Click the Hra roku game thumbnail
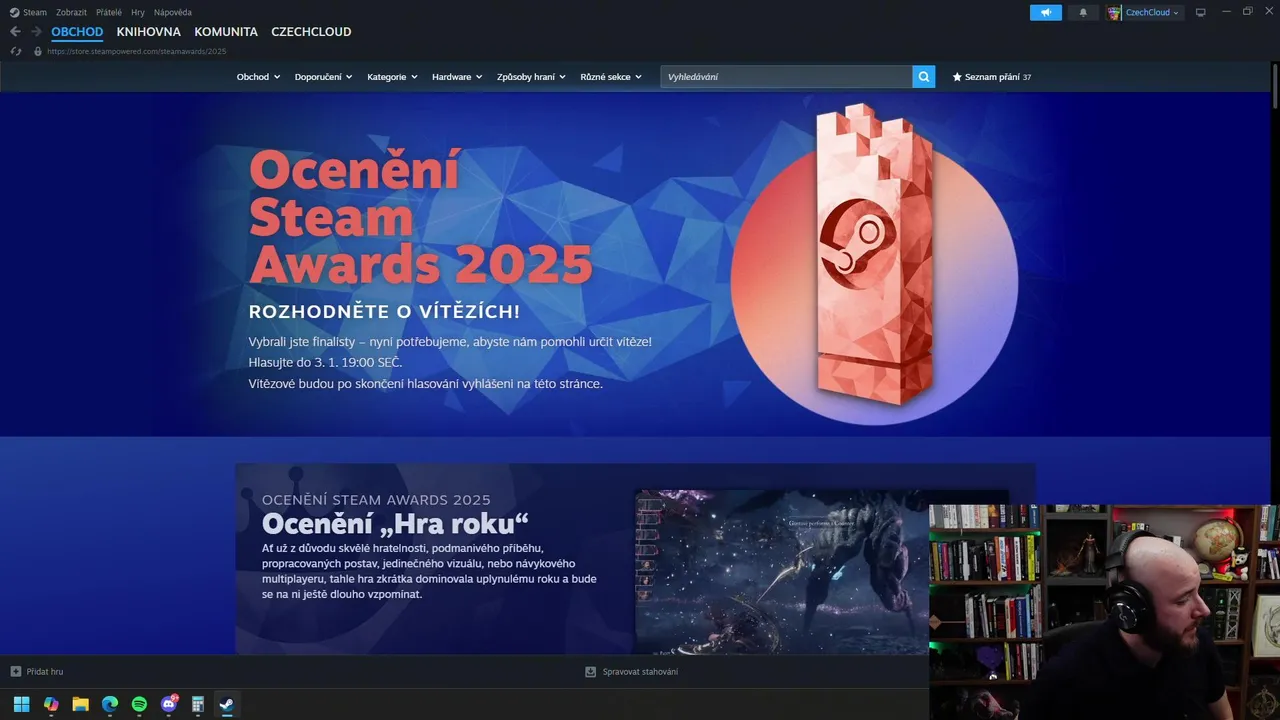1280x720 pixels. [782, 571]
